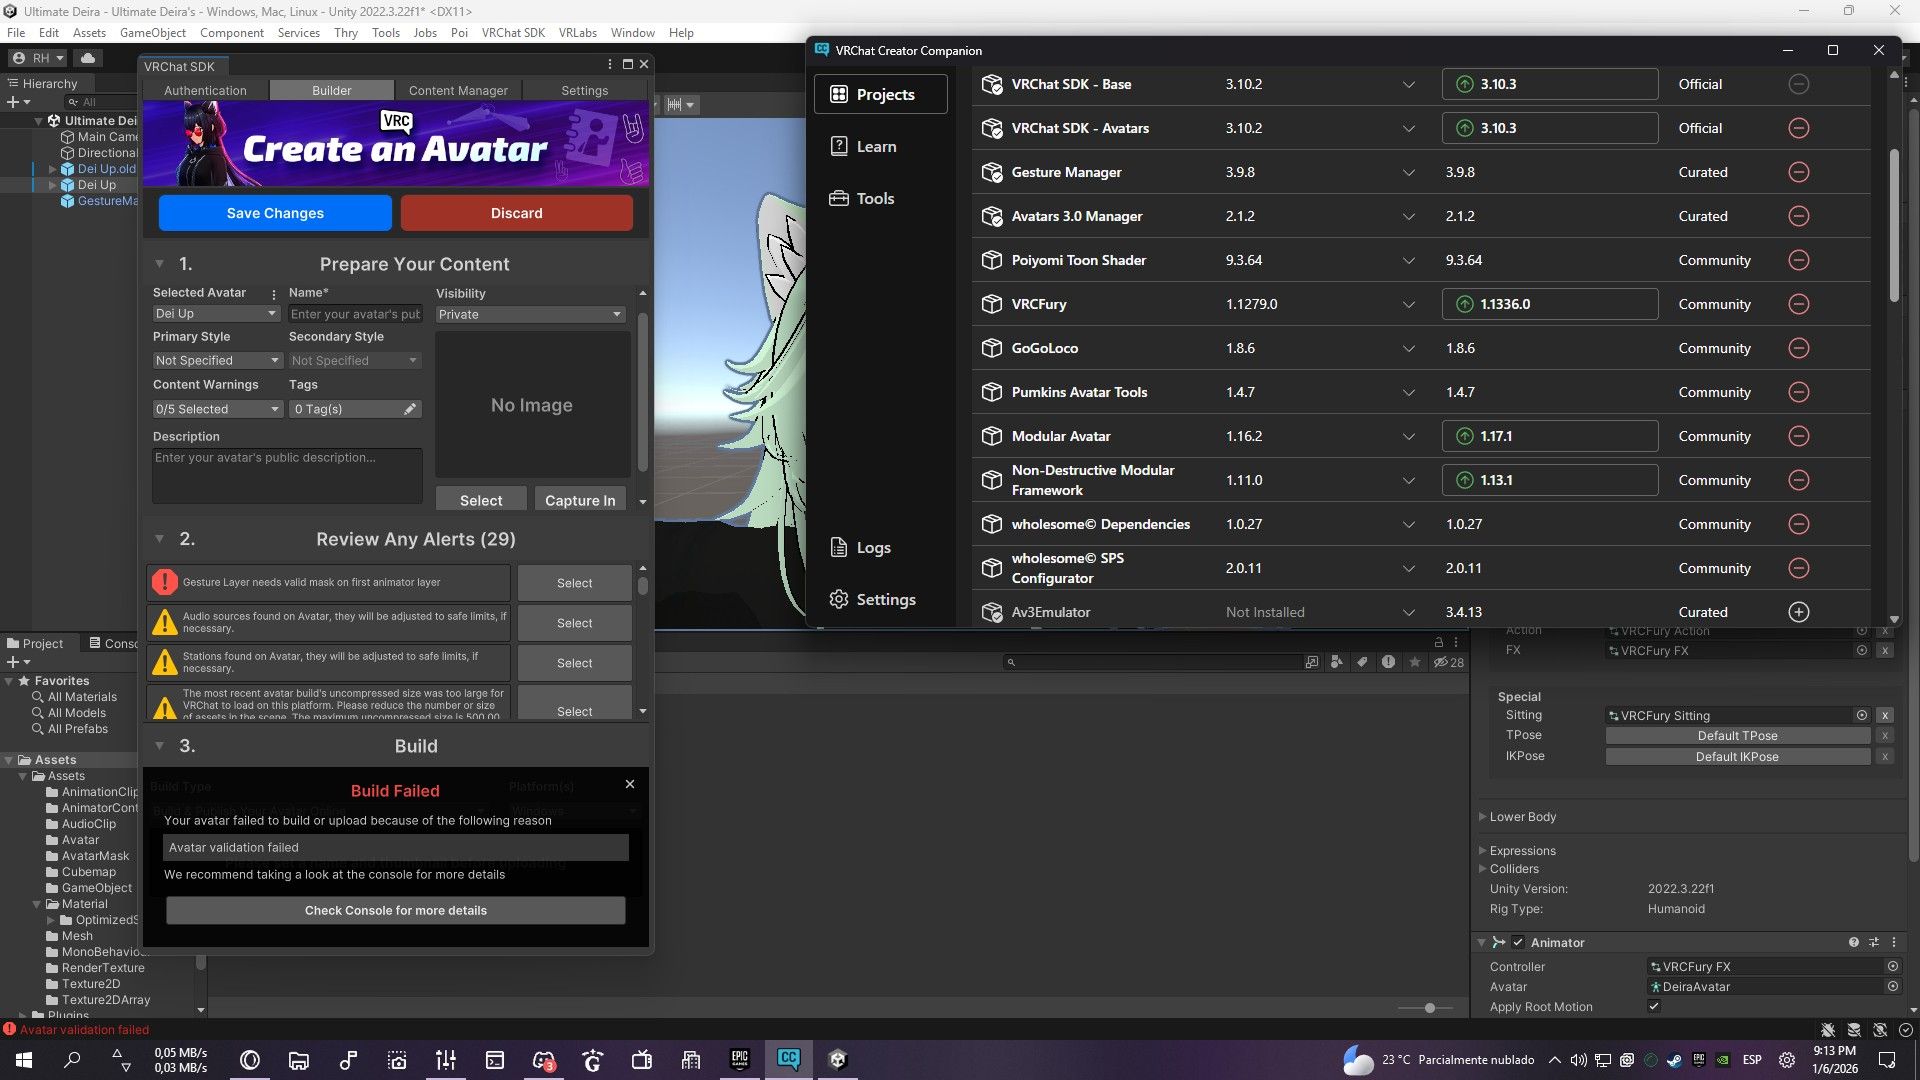
Task: Open VRChat SDK panel kebab menu
Action: click(609, 64)
